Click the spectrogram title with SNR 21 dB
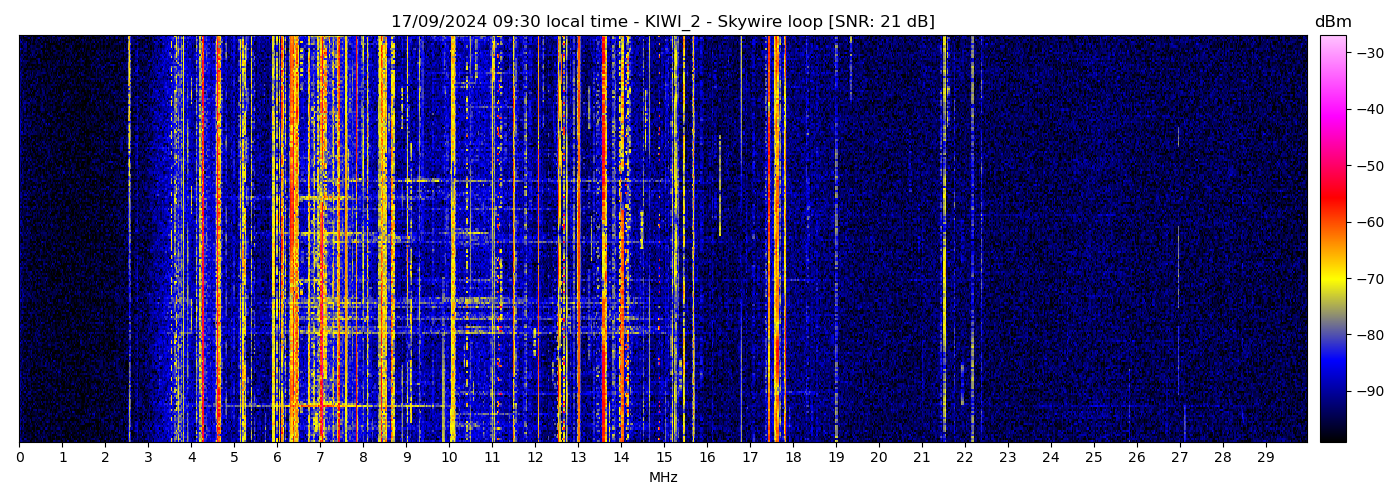This screenshot has height=500, width=1400. pos(662,22)
